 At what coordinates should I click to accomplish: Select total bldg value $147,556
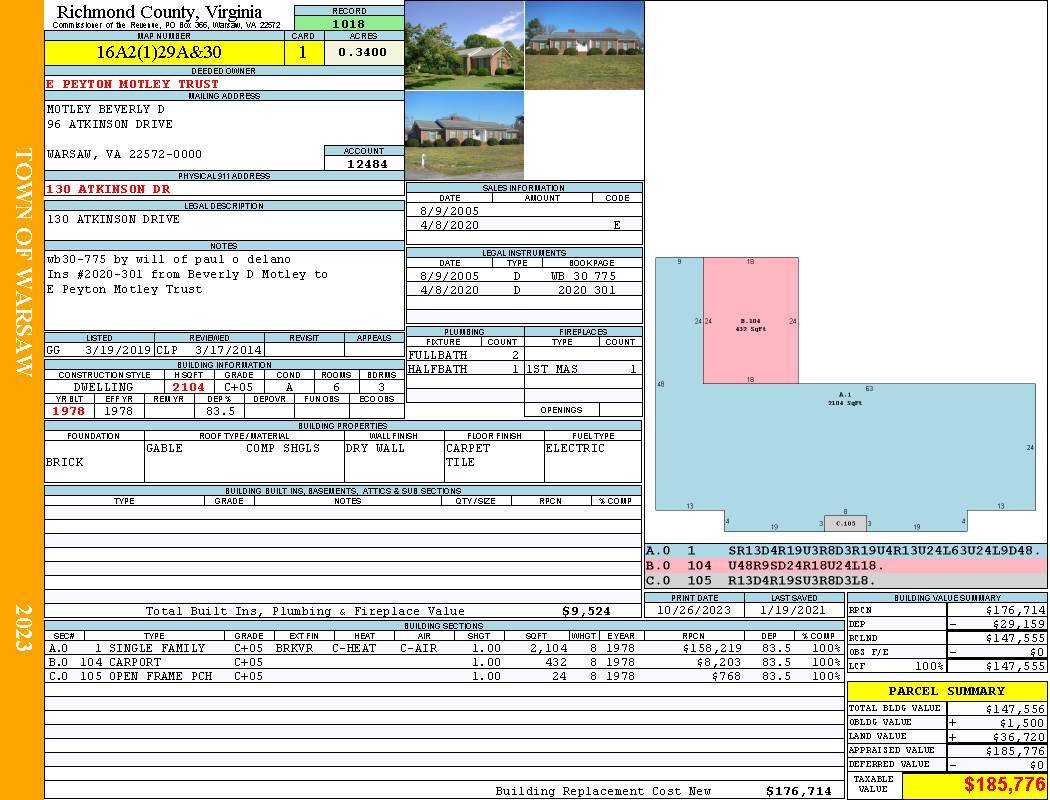coord(1015,709)
